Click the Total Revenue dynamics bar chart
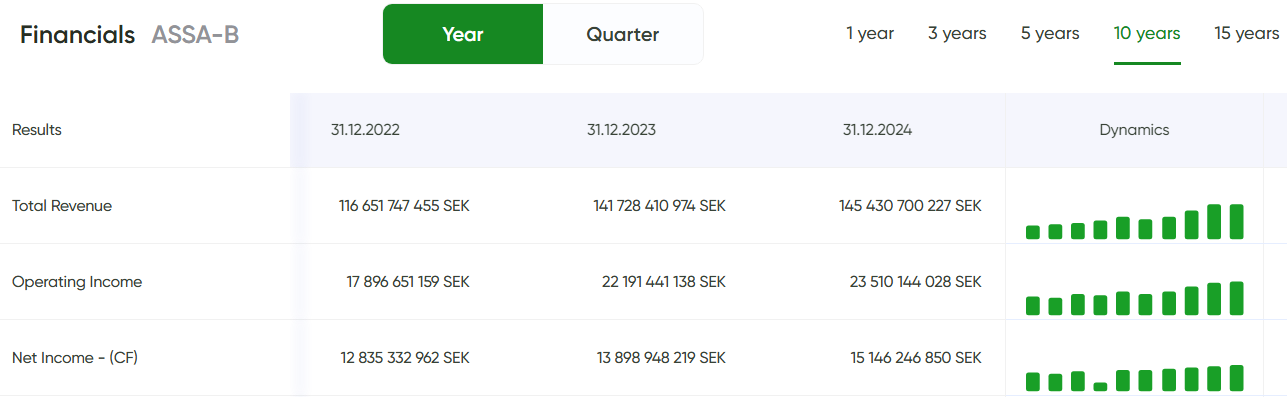 click(1134, 221)
